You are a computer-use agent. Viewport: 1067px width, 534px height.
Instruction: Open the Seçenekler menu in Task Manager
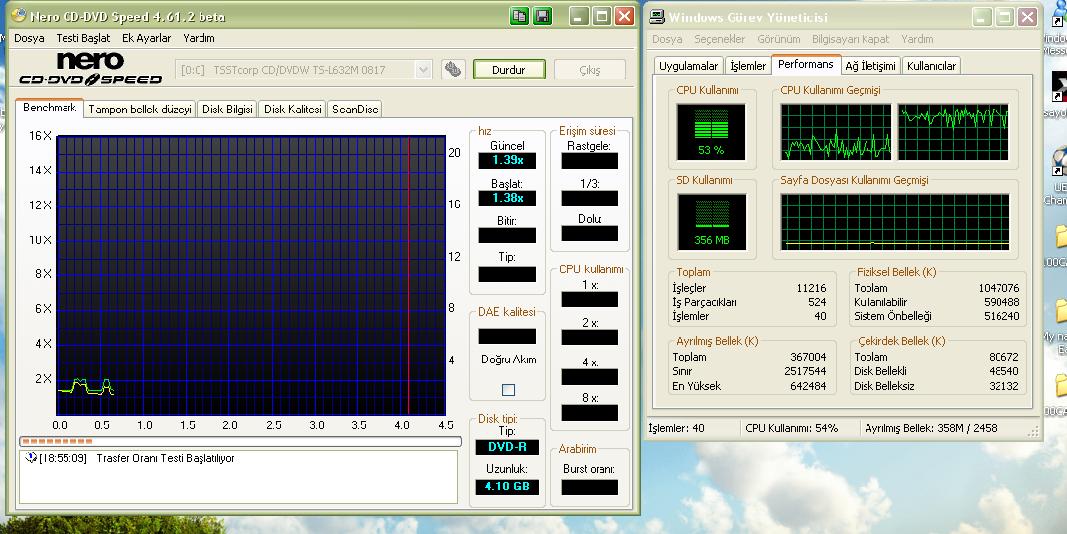click(720, 39)
